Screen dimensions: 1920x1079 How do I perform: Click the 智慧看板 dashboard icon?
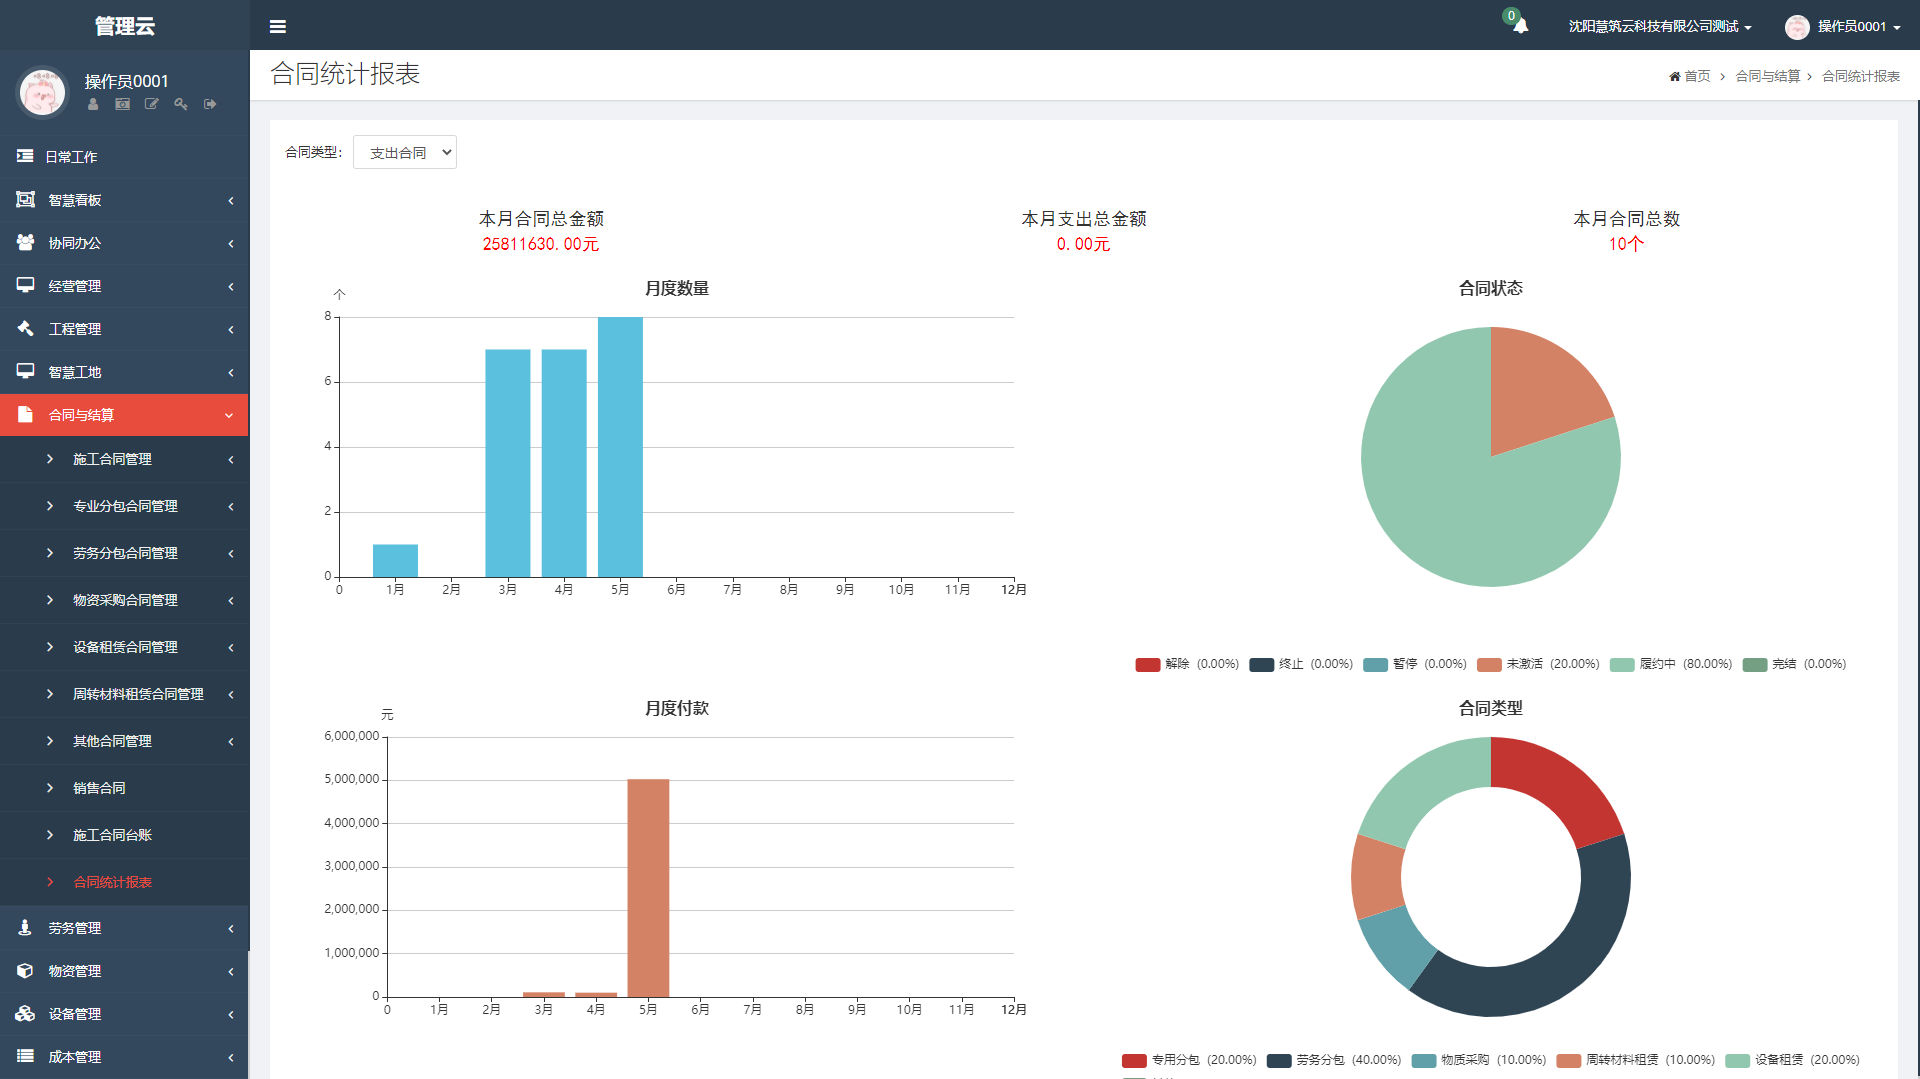25,200
